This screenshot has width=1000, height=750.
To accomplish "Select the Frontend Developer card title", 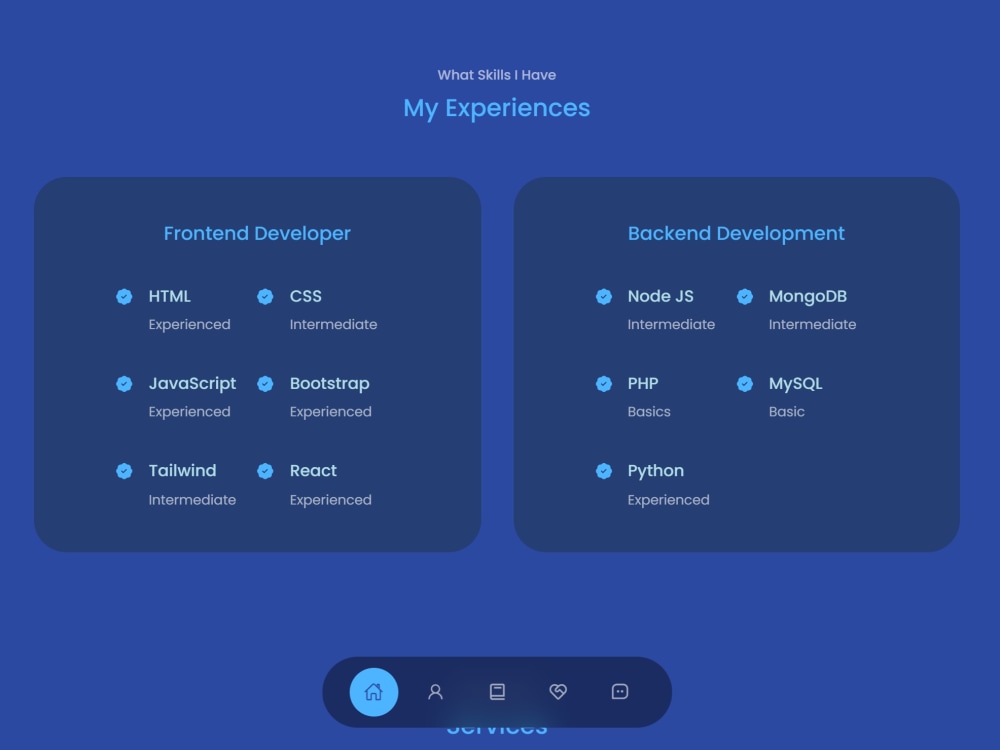I will (257, 233).
